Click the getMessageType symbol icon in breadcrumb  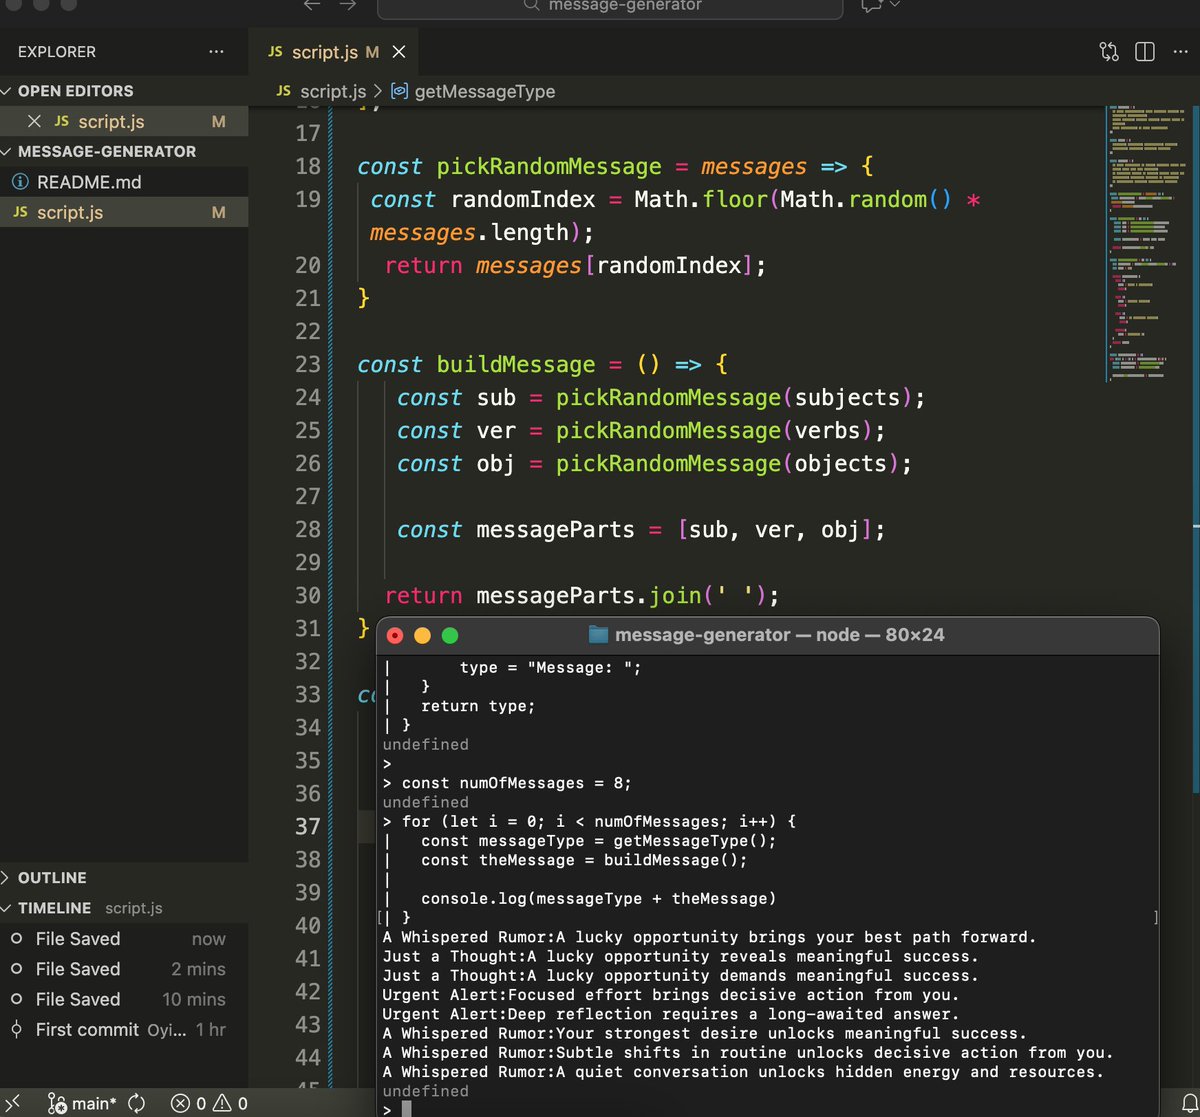(x=399, y=91)
